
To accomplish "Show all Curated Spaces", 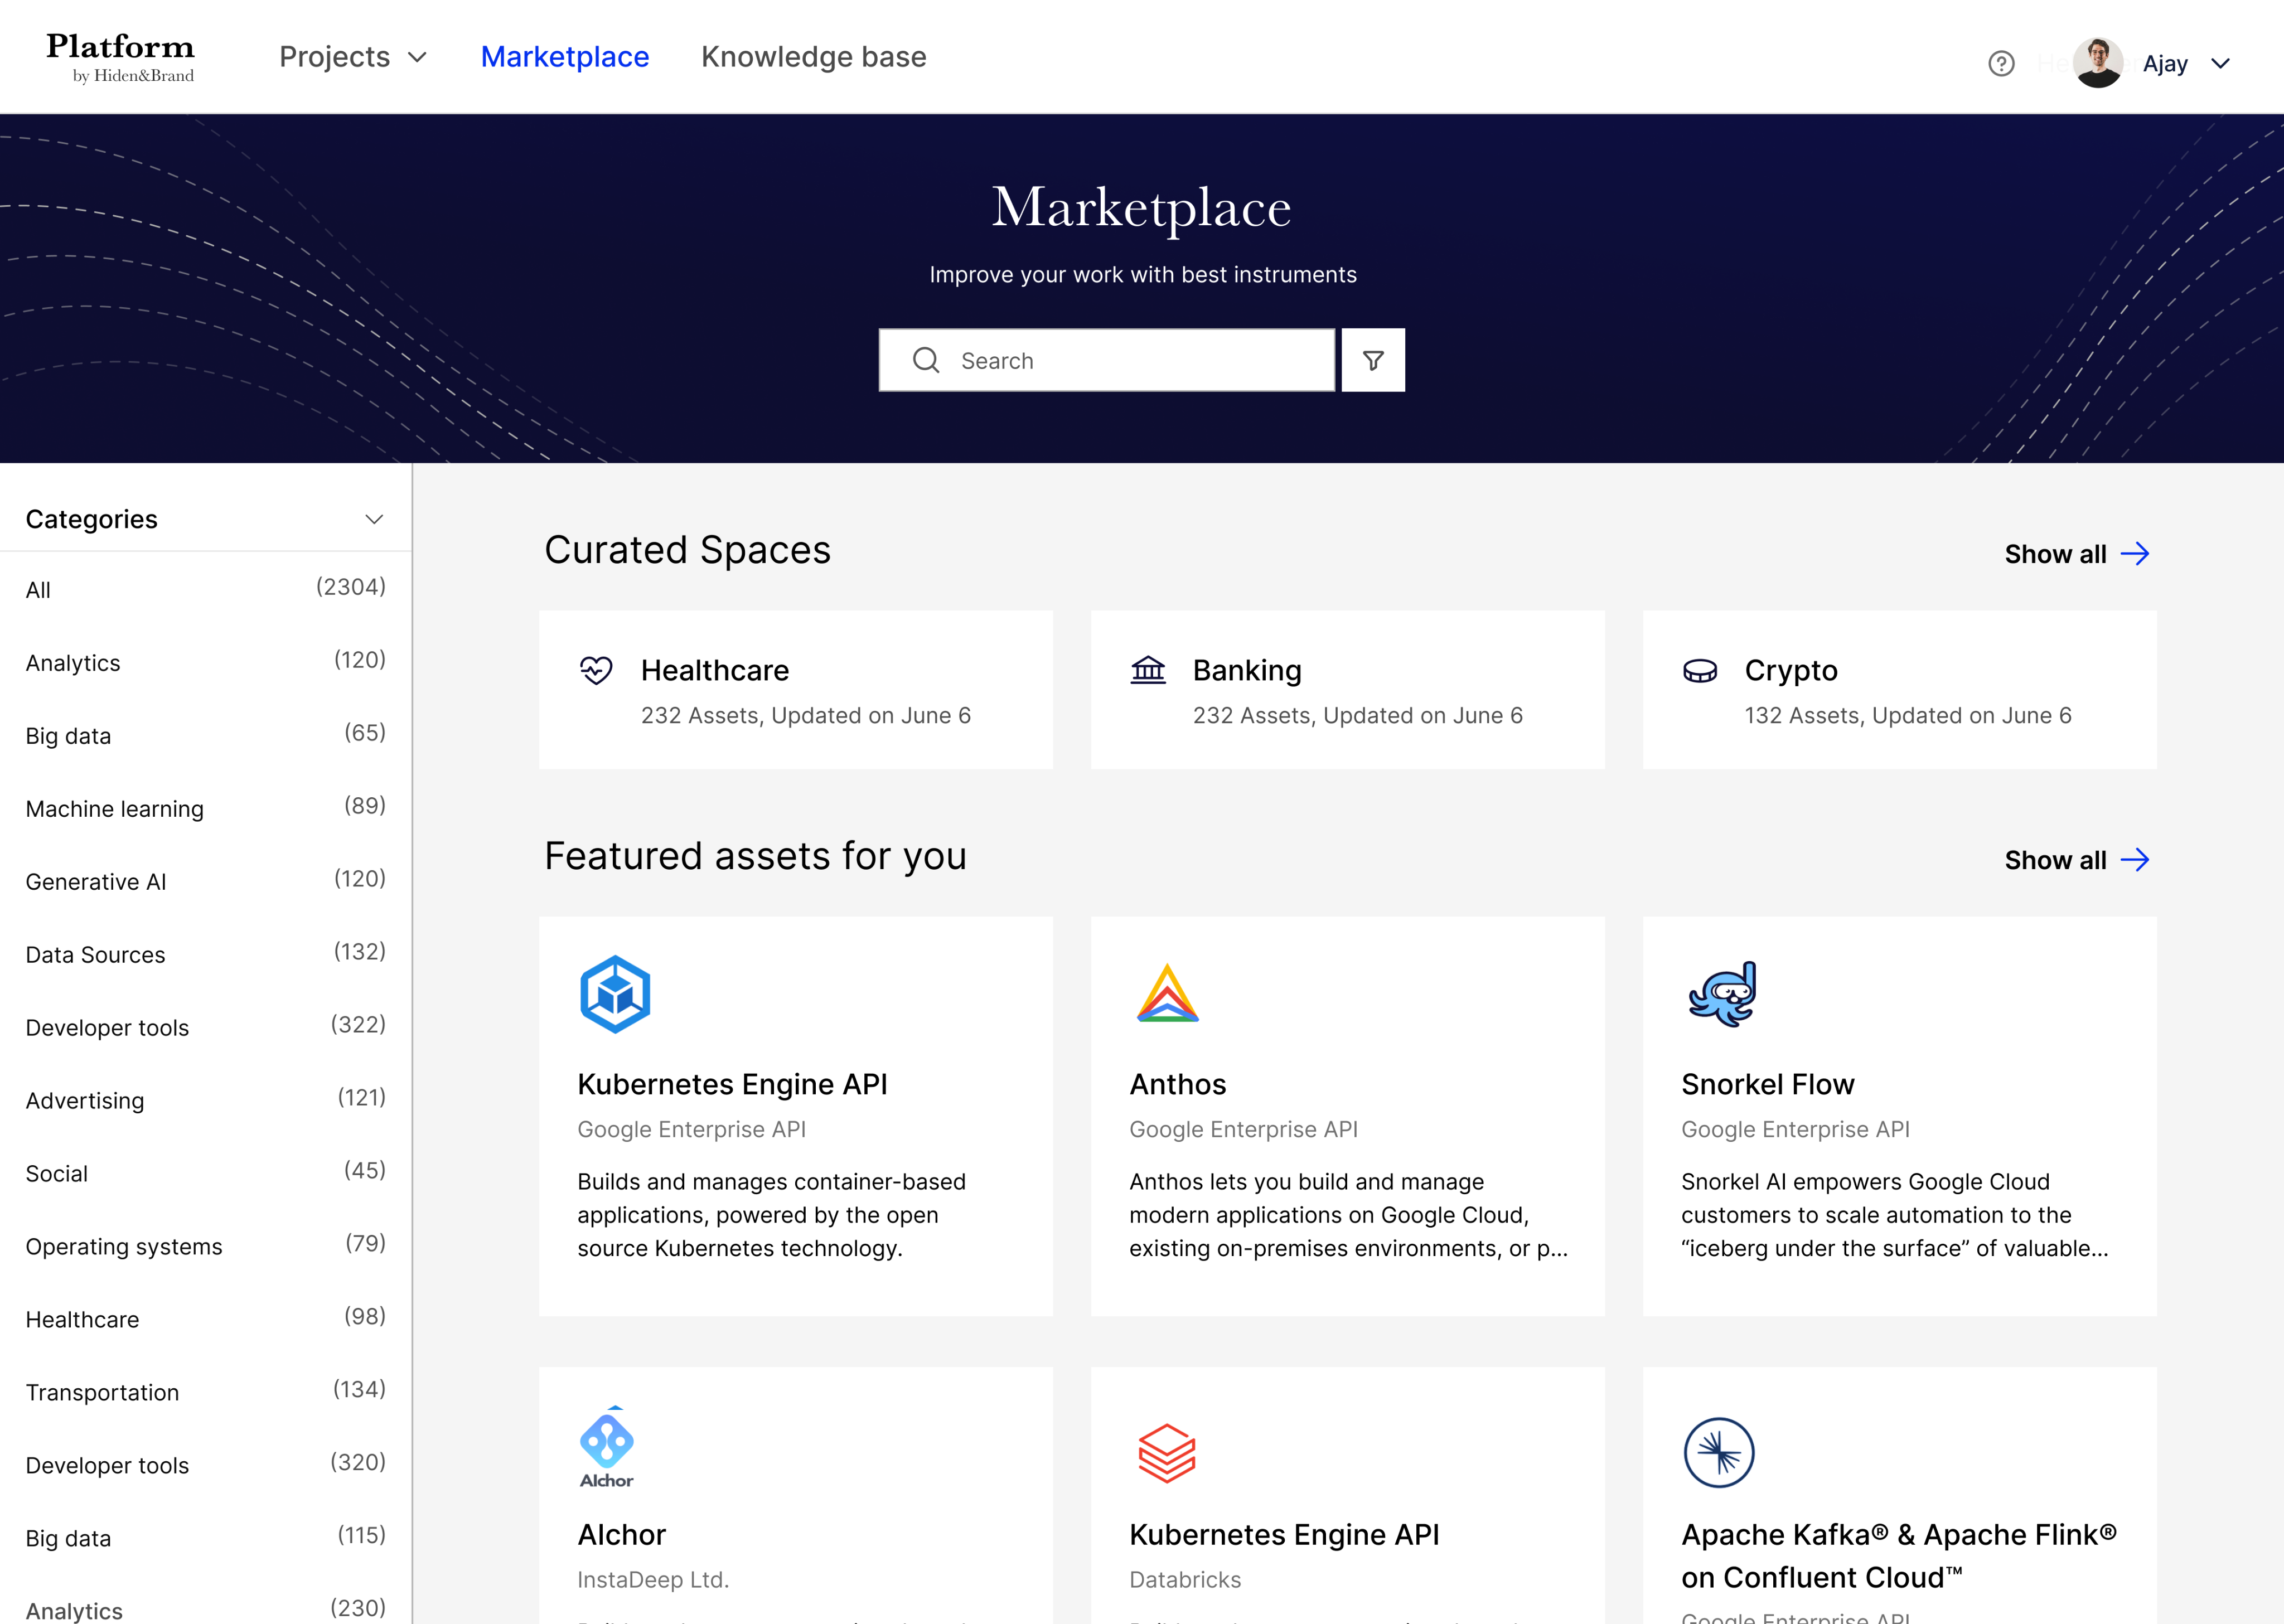I will [x=2077, y=554].
